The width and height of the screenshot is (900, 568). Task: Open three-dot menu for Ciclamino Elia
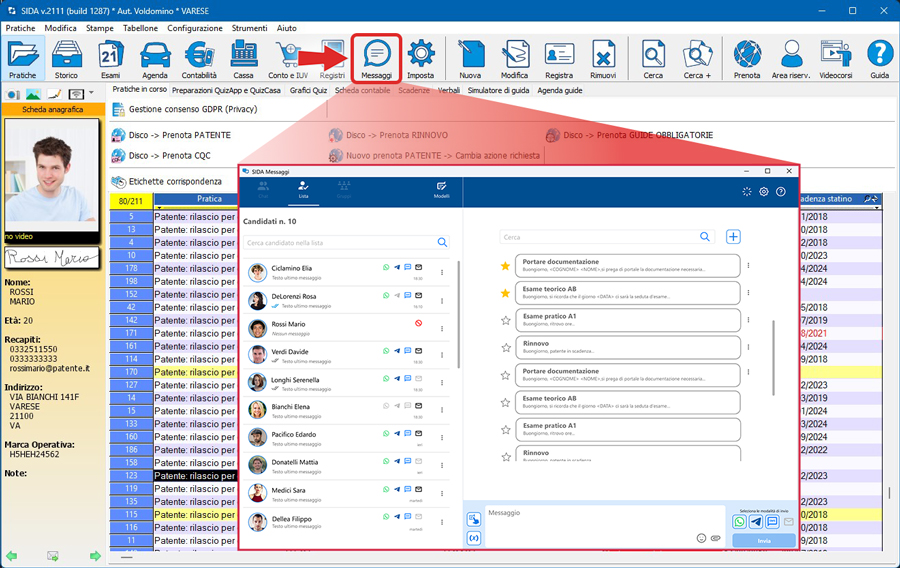coord(442,273)
